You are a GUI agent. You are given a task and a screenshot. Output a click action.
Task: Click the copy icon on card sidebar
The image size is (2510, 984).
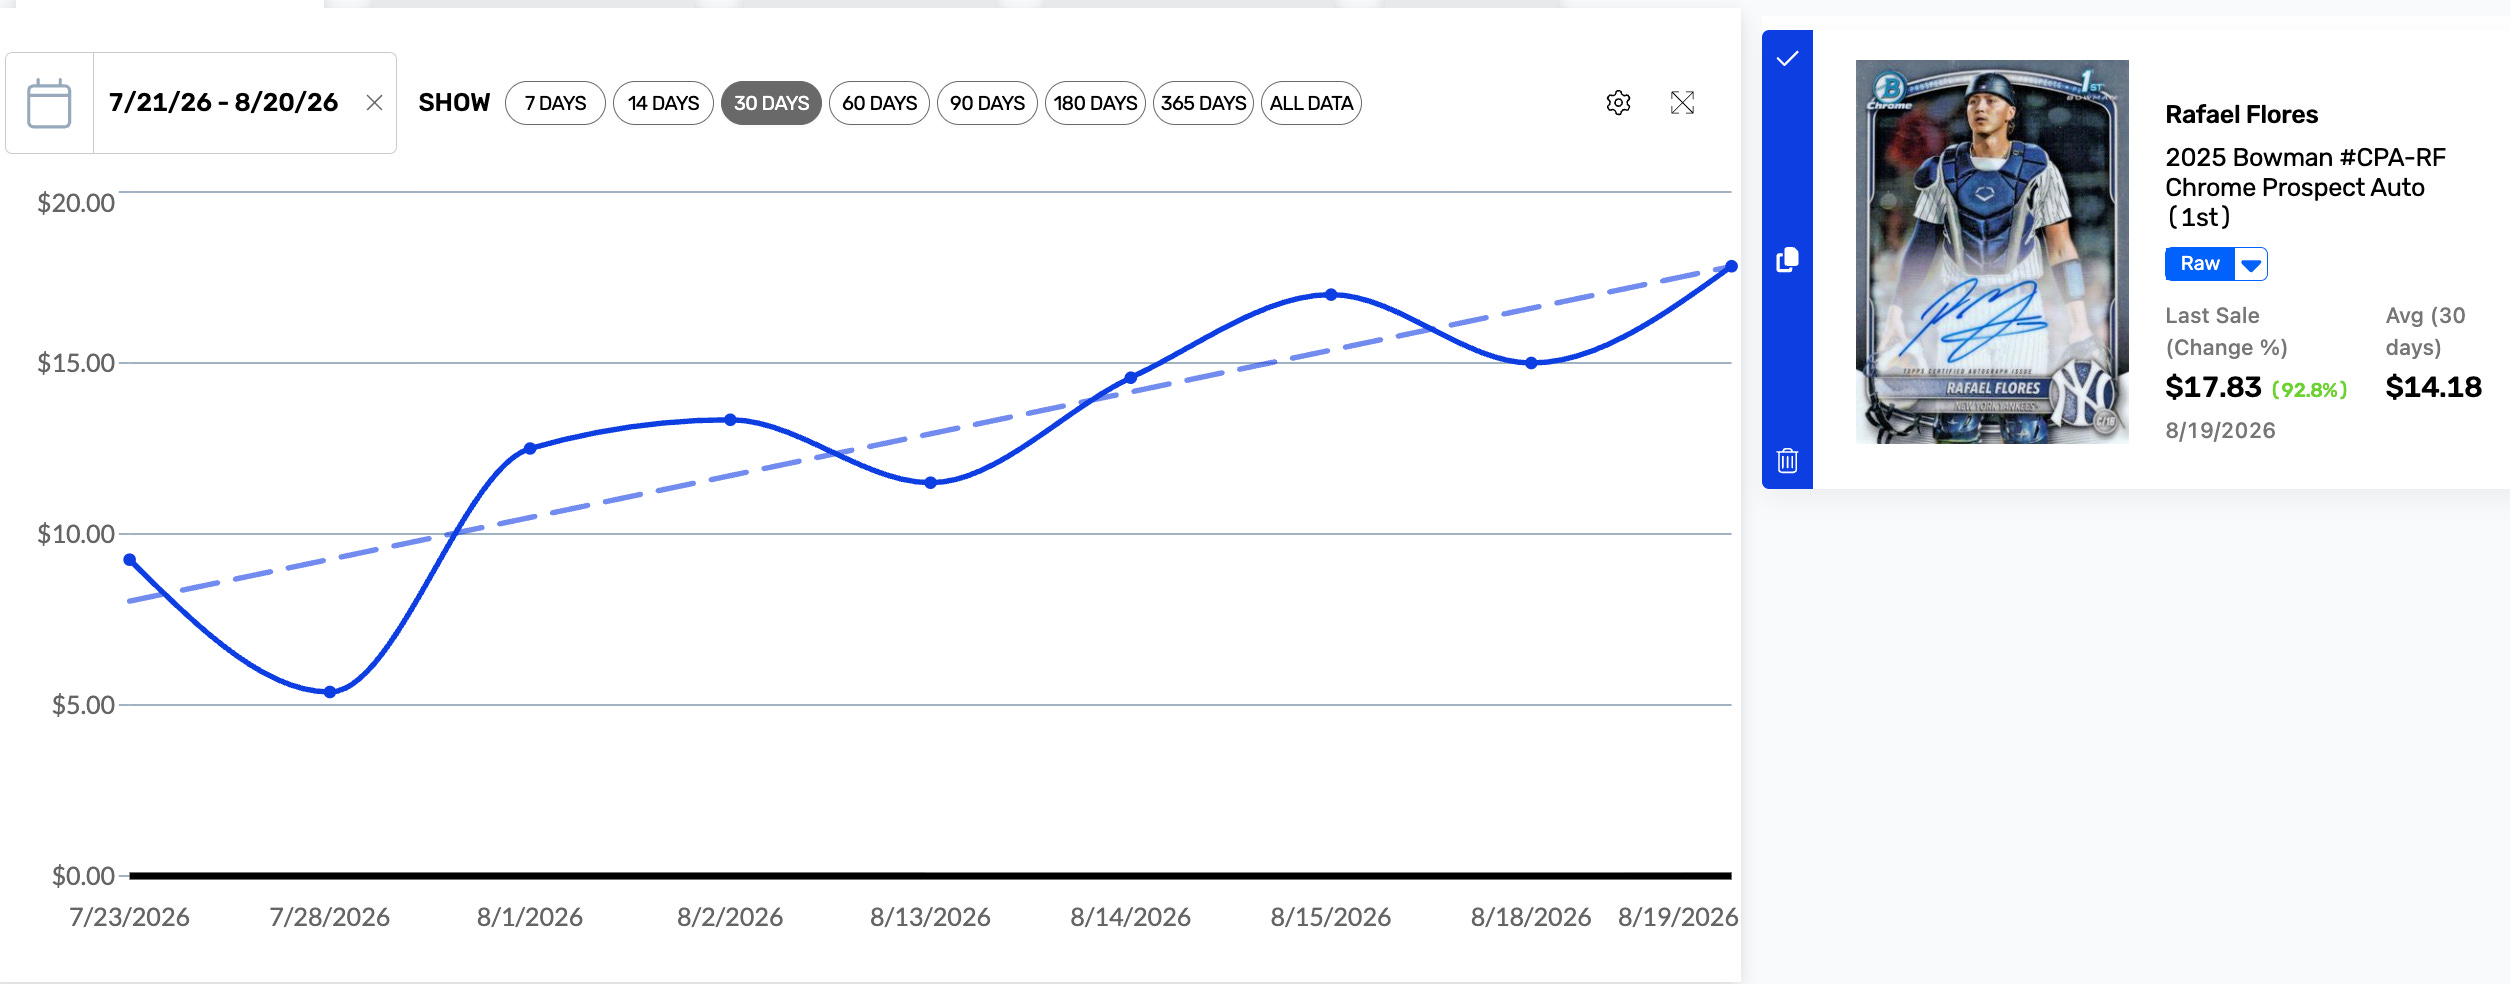[x=1788, y=260]
